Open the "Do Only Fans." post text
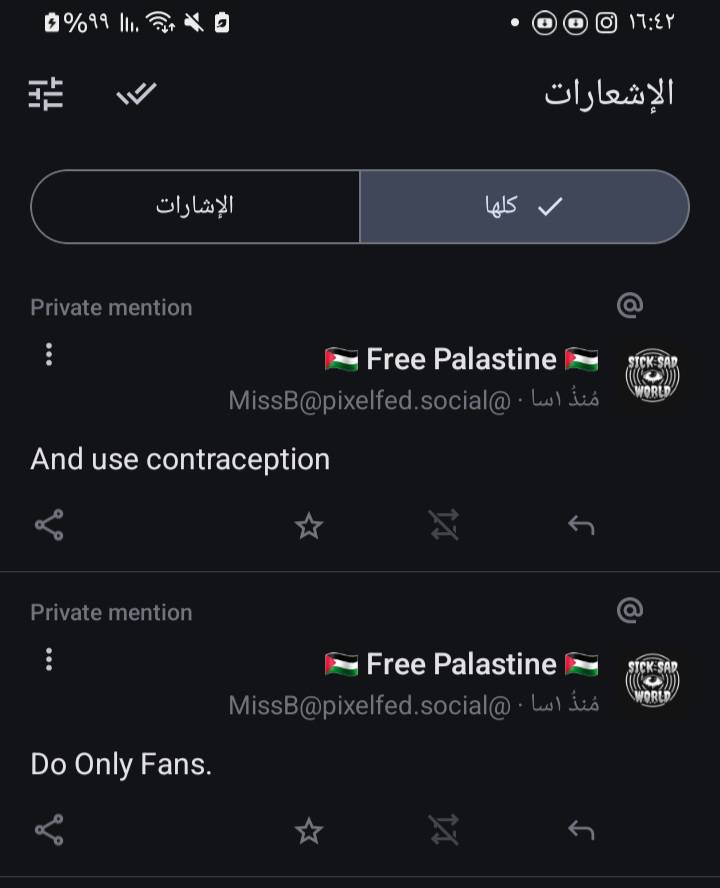 [121, 764]
